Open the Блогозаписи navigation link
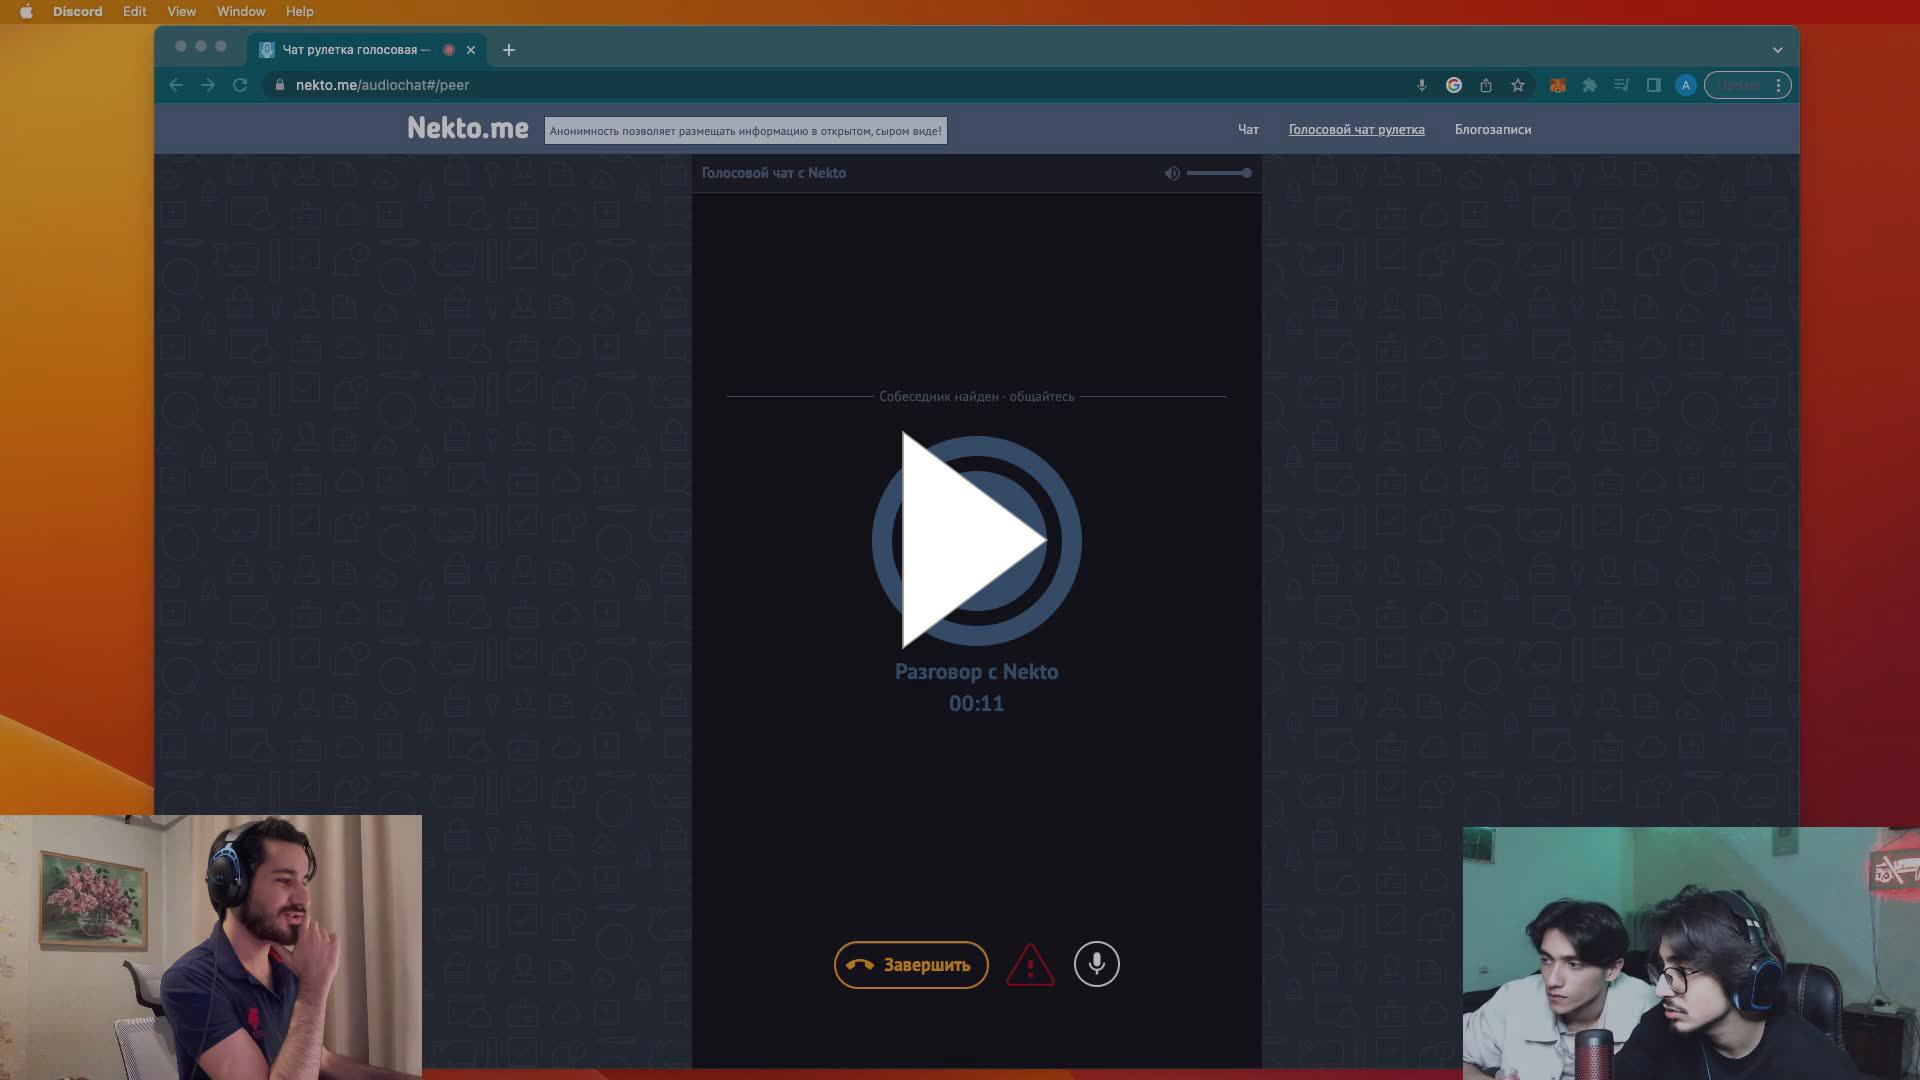1920x1080 pixels. pyautogui.click(x=1492, y=130)
